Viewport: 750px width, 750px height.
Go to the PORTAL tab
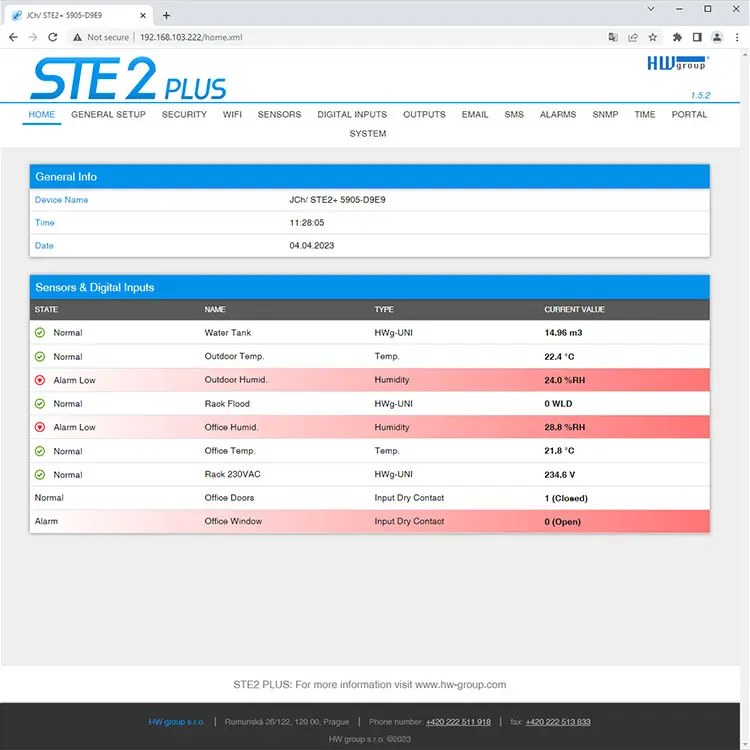click(x=689, y=114)
